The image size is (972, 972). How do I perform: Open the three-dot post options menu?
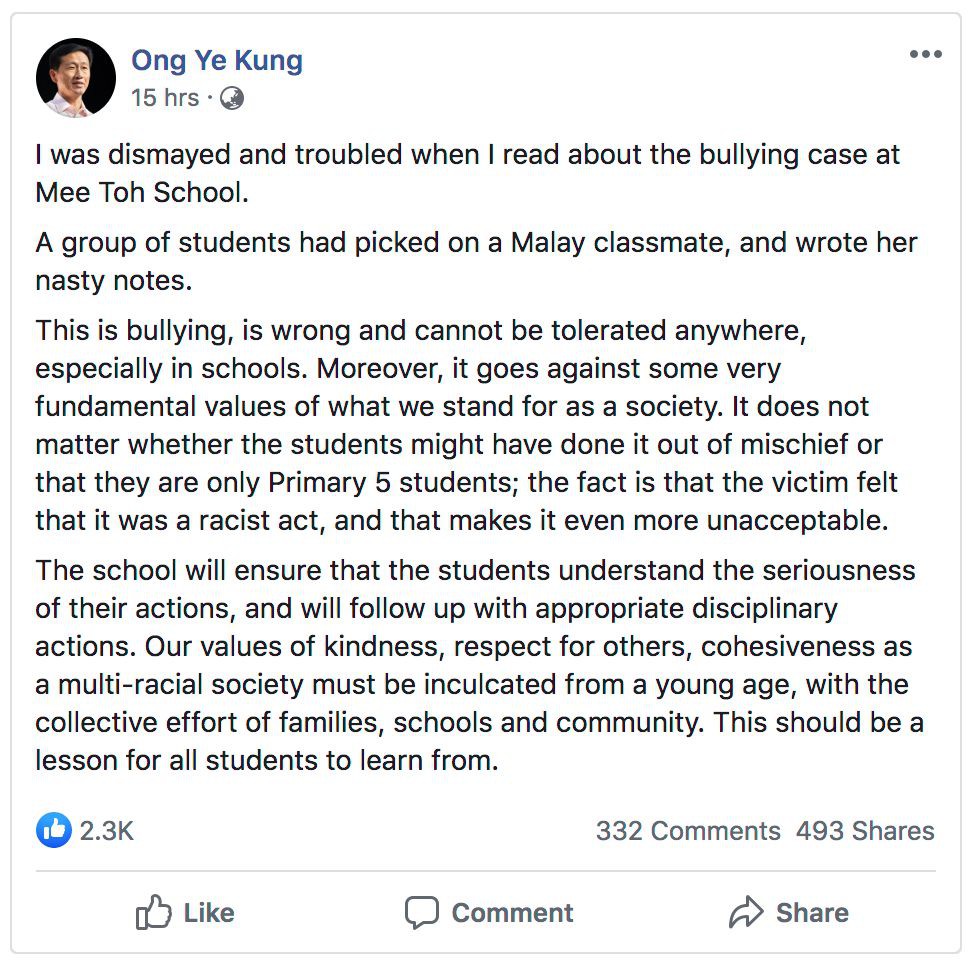925,54
